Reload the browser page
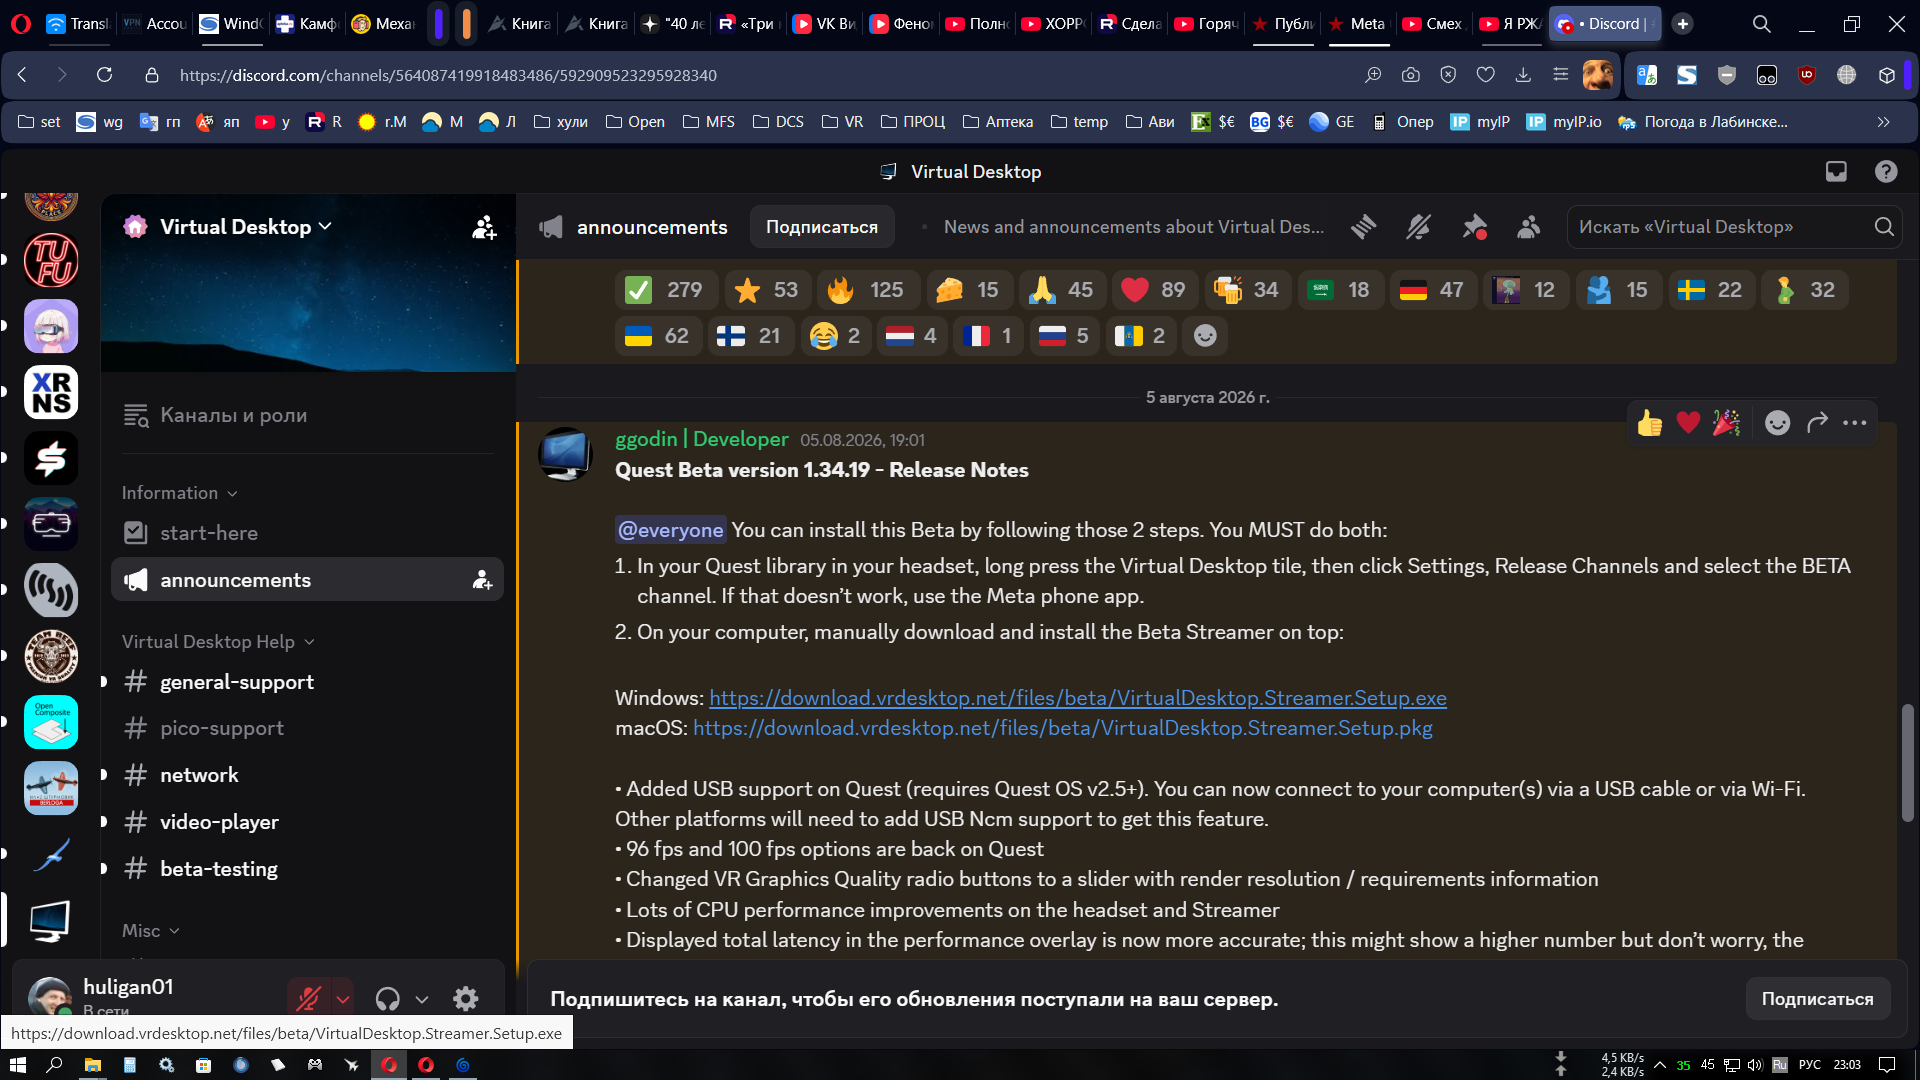The height and width of the screenshot is (1080, 1920). coord(104,75)
